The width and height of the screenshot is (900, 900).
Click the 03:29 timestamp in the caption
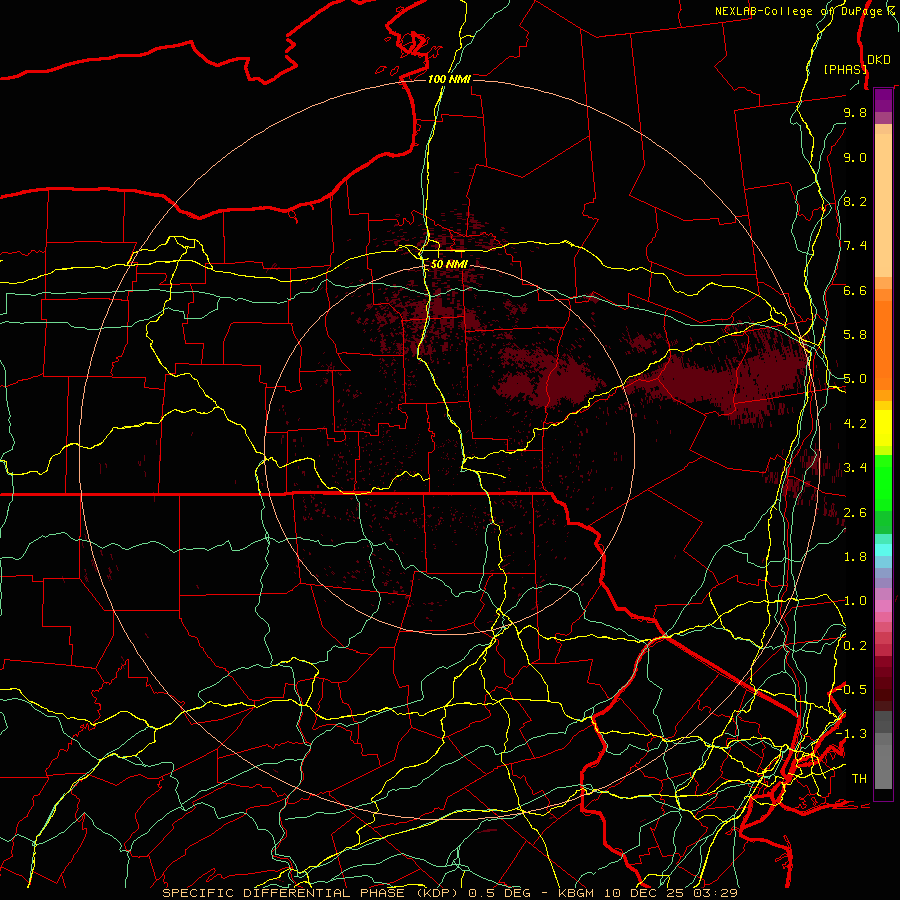pyautogui.click(x=716, y=893)
